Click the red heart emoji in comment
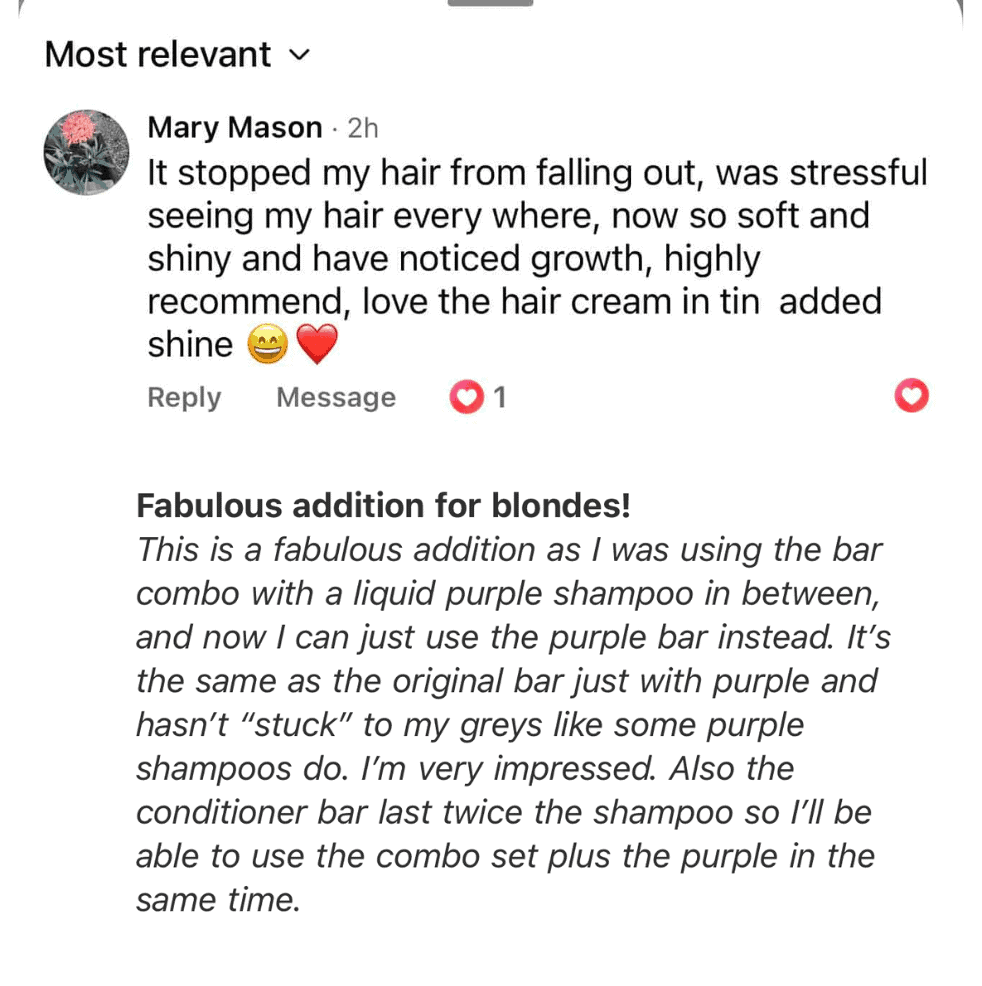The height and width of the screenshot is (986, 982). 318,346
